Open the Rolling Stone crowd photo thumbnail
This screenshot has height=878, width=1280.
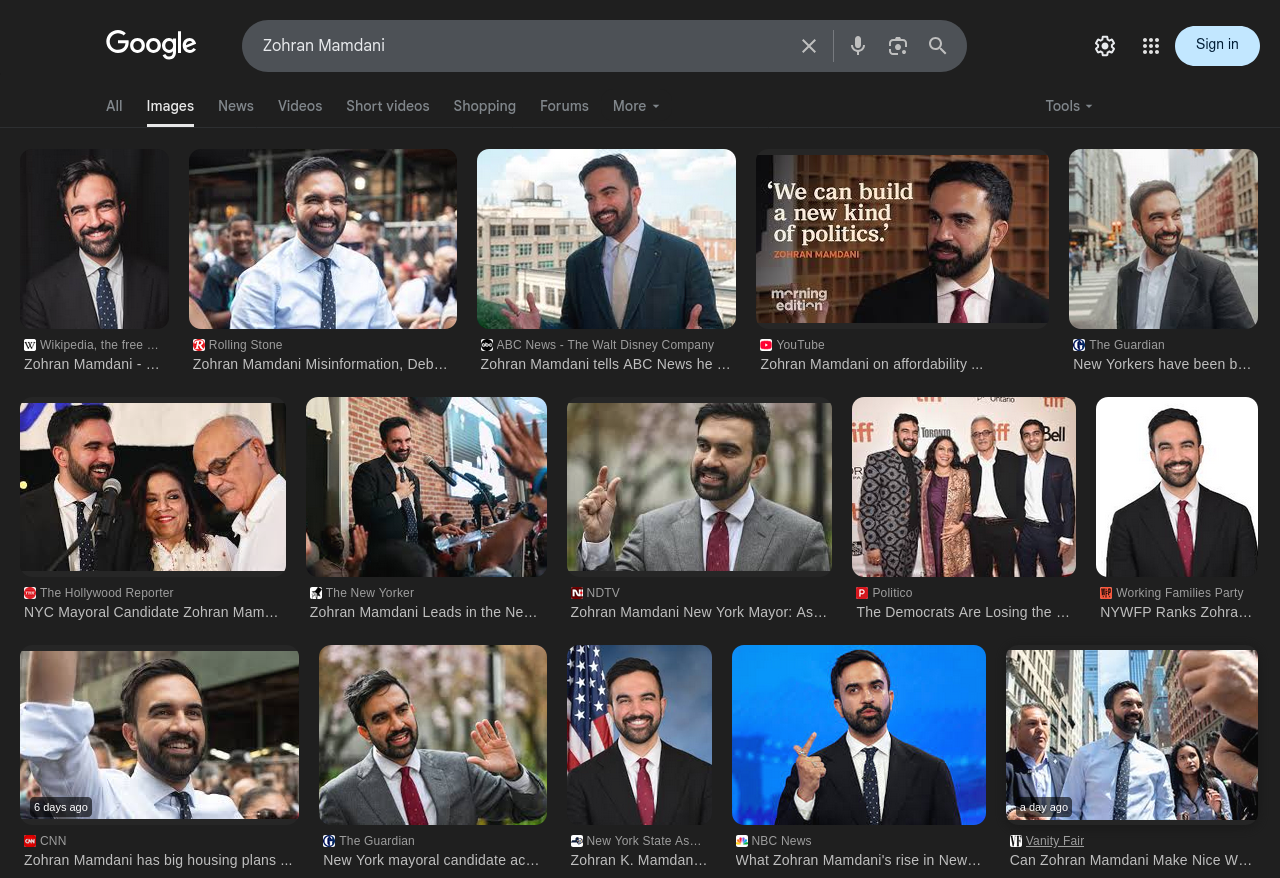(x=323, y=239)
